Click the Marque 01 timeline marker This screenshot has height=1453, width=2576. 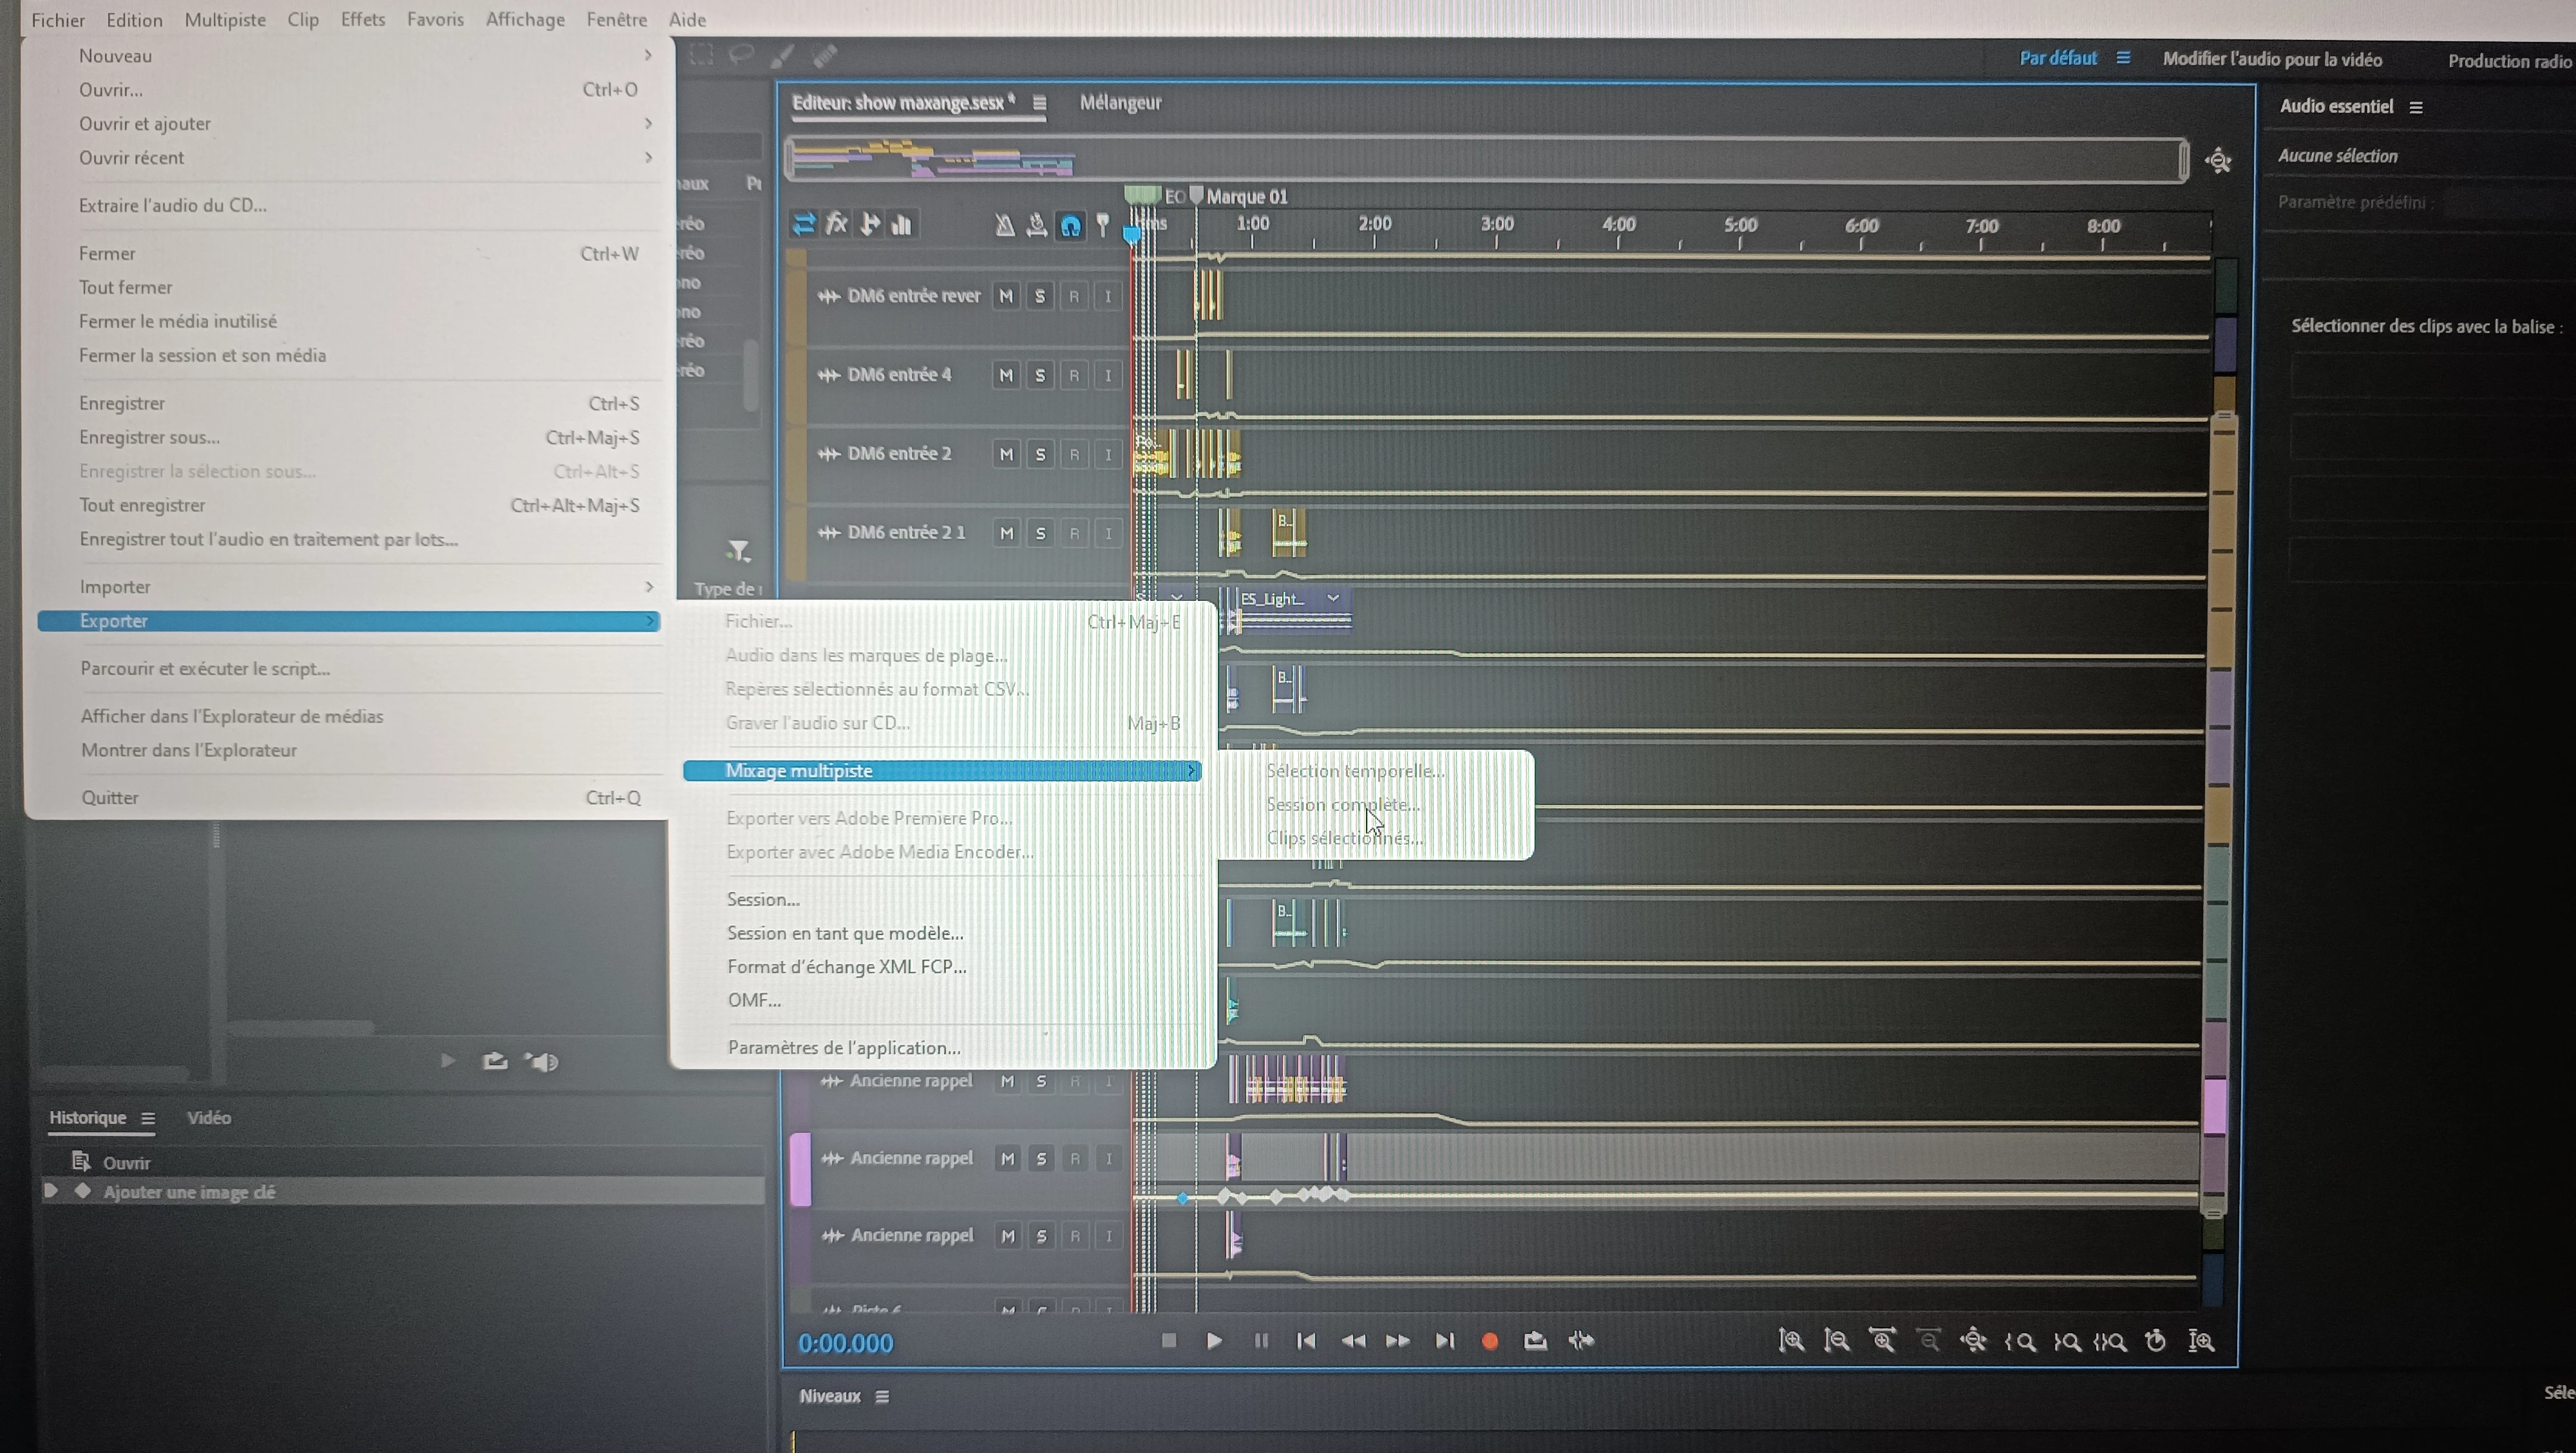coord(1196,196)
